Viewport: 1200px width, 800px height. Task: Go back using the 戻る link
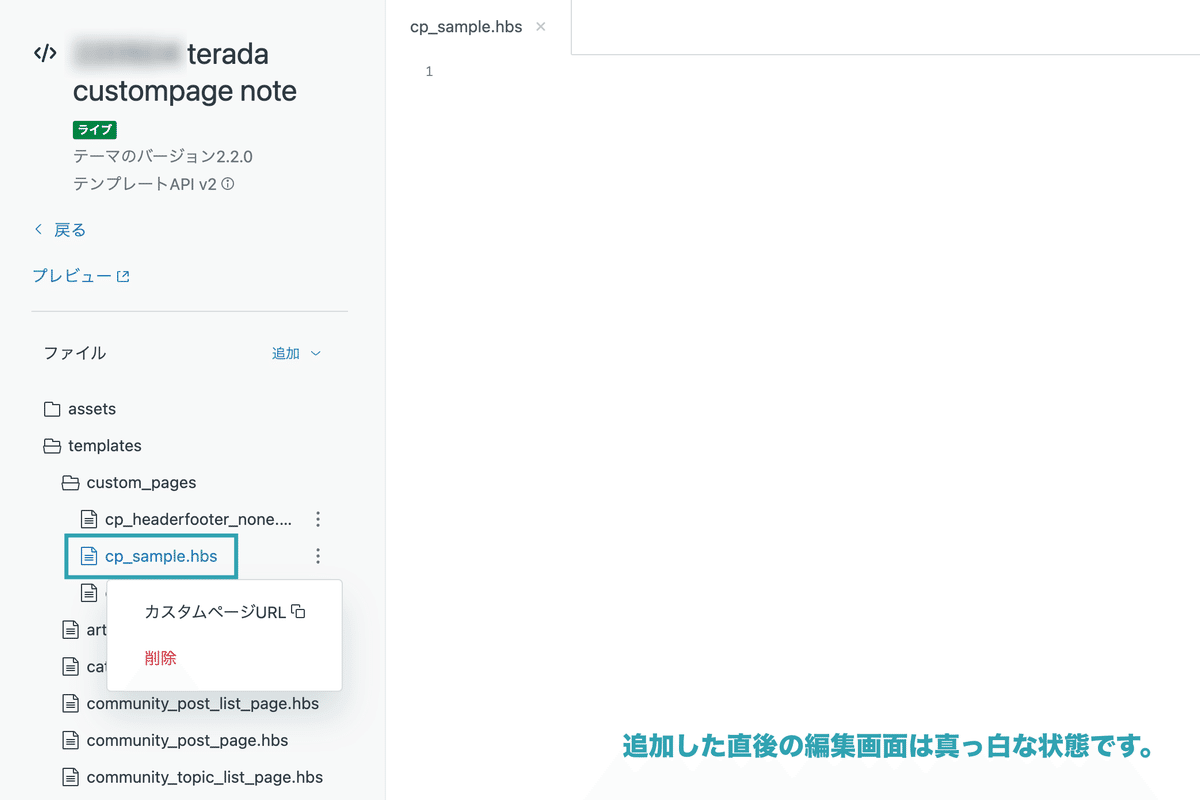(60, 230)
